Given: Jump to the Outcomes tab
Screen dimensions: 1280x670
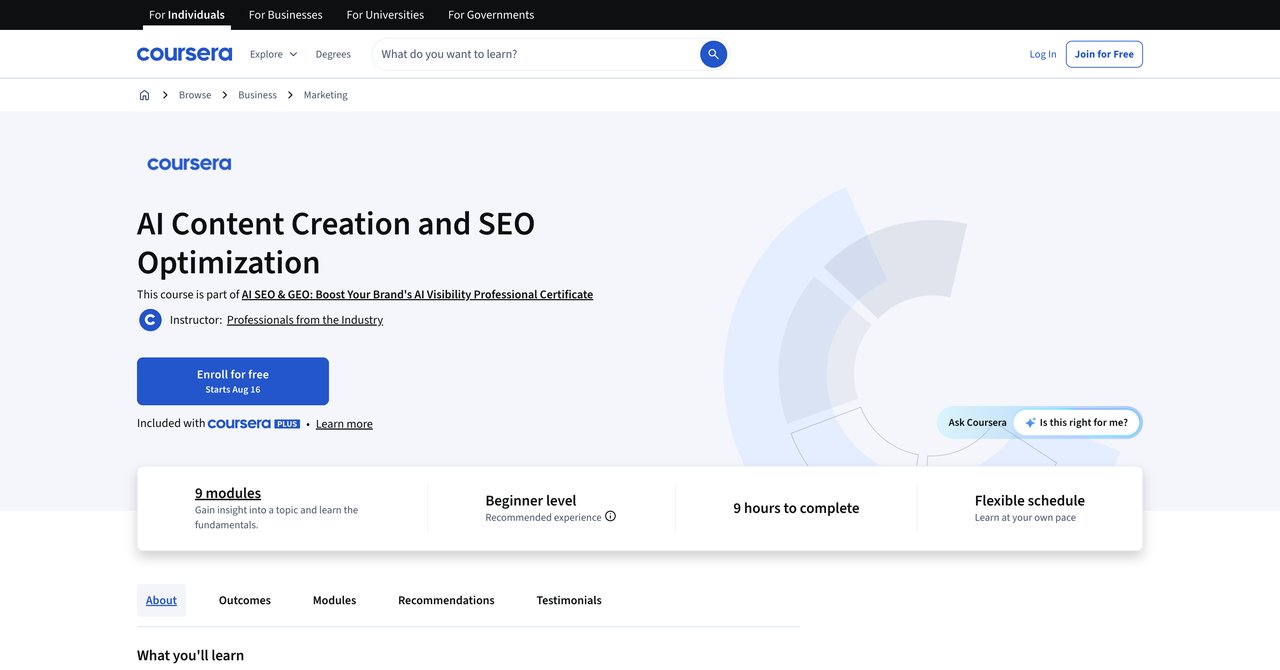Looking at the screenshot, I should [x=245, y=600].
